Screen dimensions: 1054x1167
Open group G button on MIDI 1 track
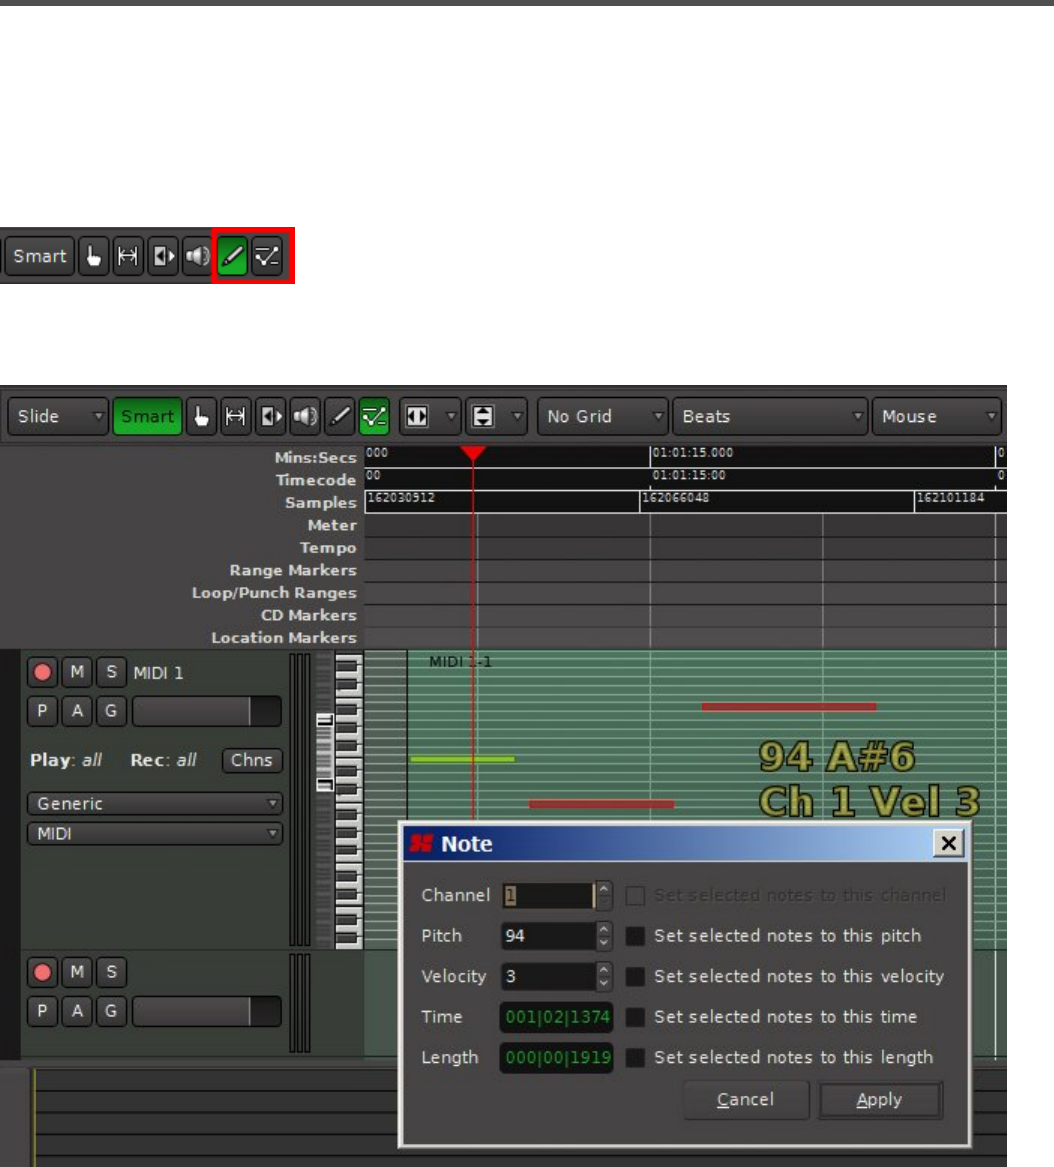point(111,711)
